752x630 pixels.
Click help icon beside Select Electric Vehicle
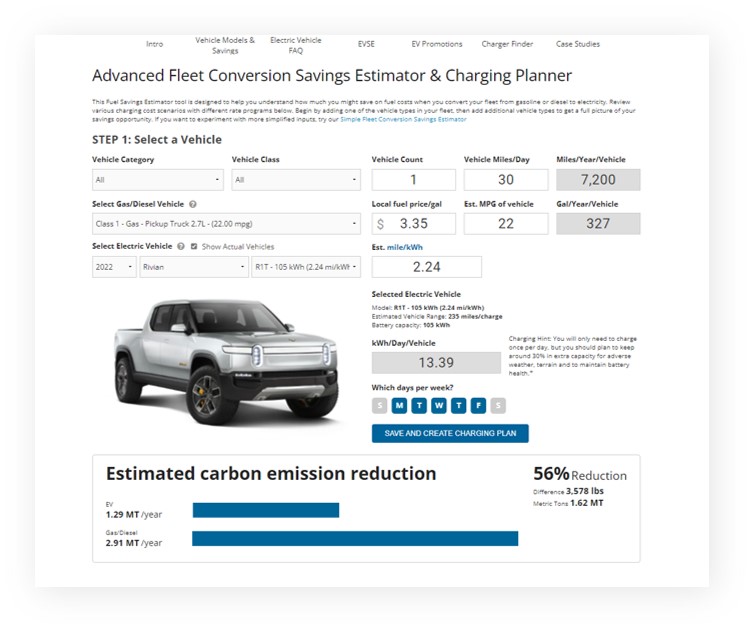(181, 246)
